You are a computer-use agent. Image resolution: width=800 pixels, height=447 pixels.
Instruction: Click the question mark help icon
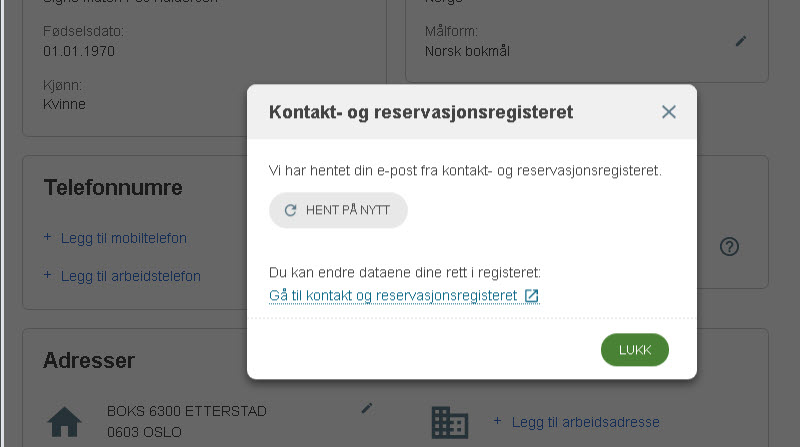tap(729, 246)
